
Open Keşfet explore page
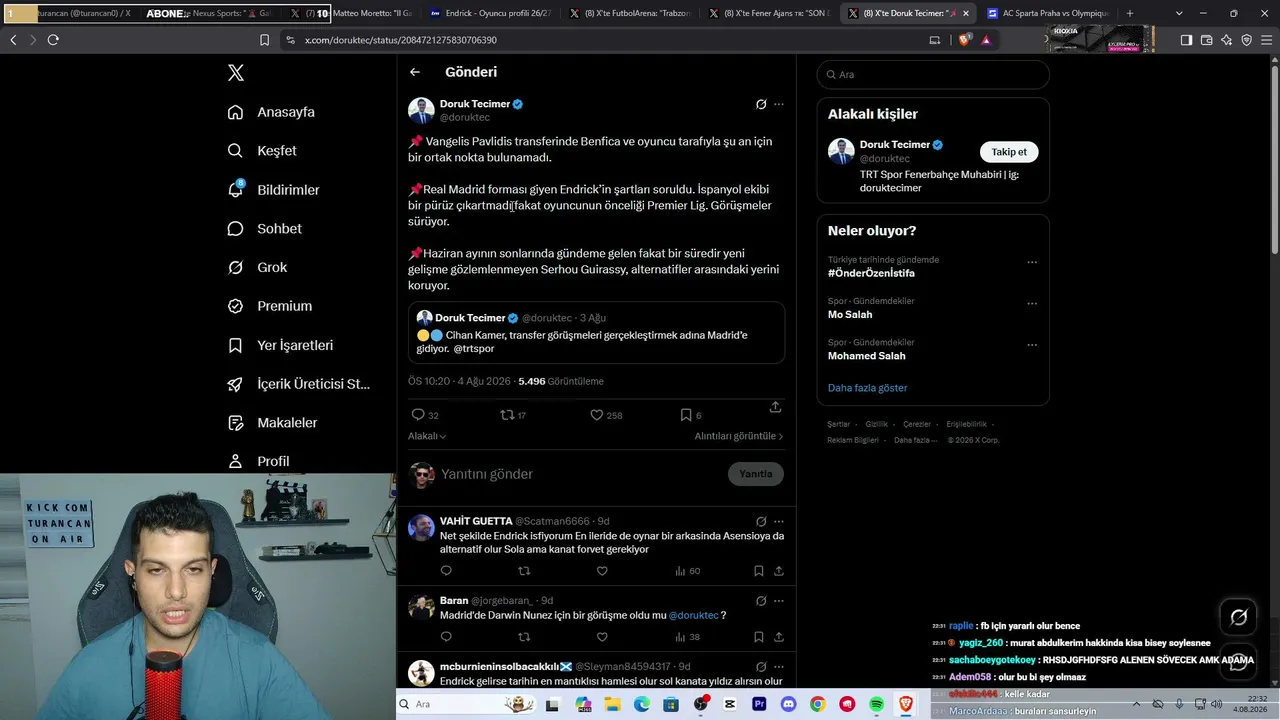tap(262, 151)
